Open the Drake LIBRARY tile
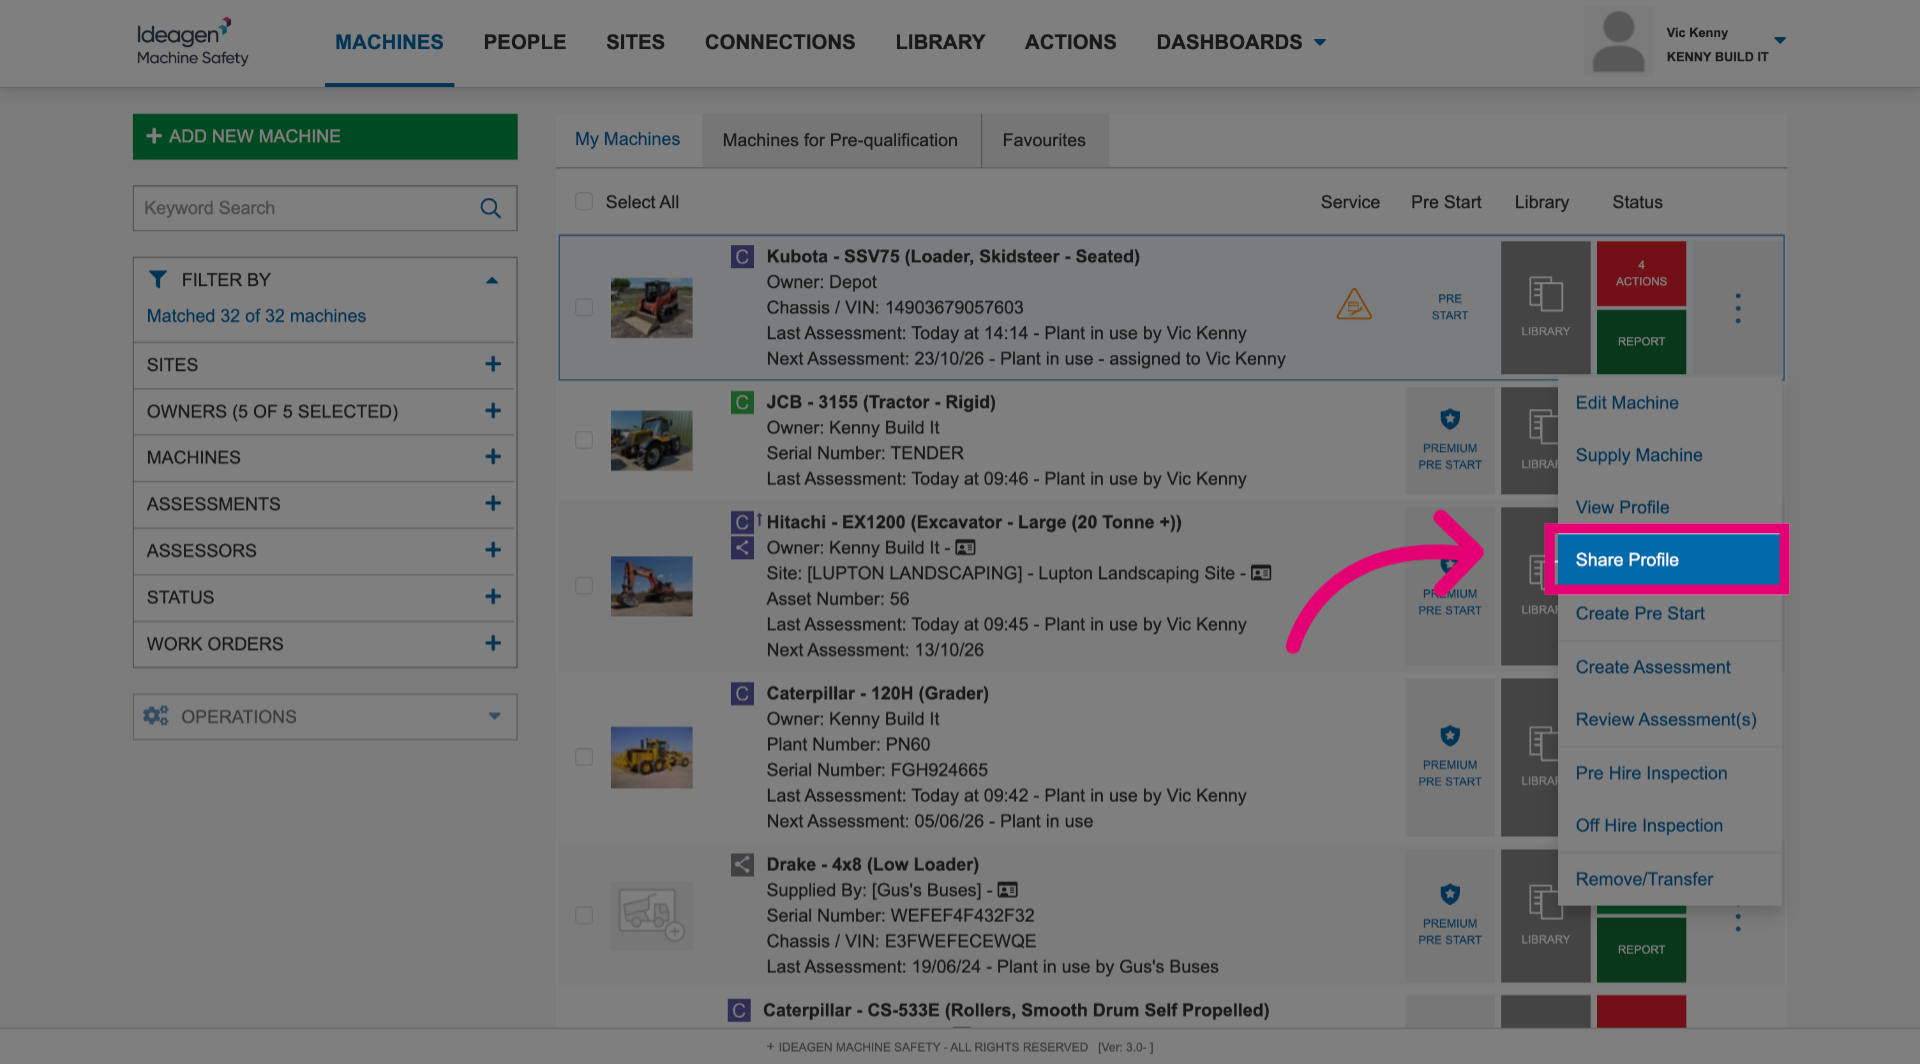This screenshot has width=1920, height=1064. pos(1545,915)
